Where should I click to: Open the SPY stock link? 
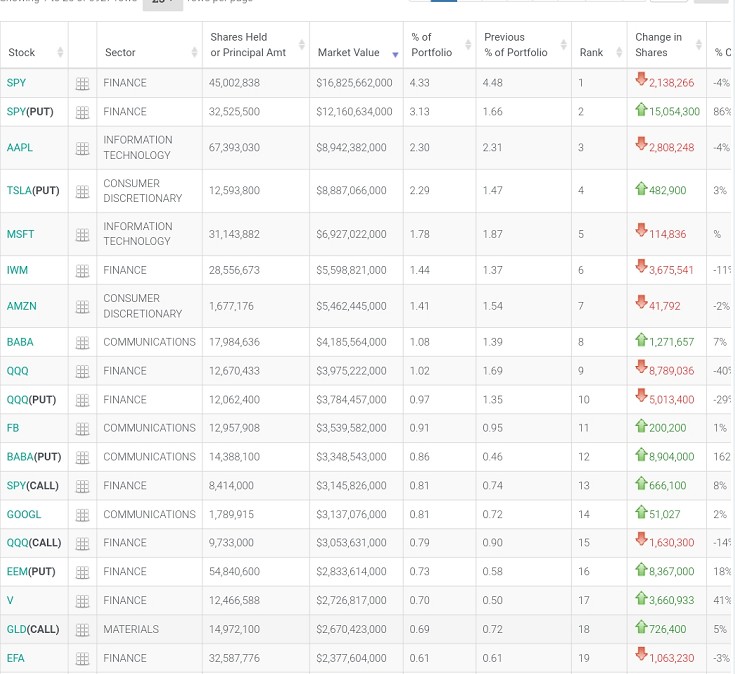point(16,83)
